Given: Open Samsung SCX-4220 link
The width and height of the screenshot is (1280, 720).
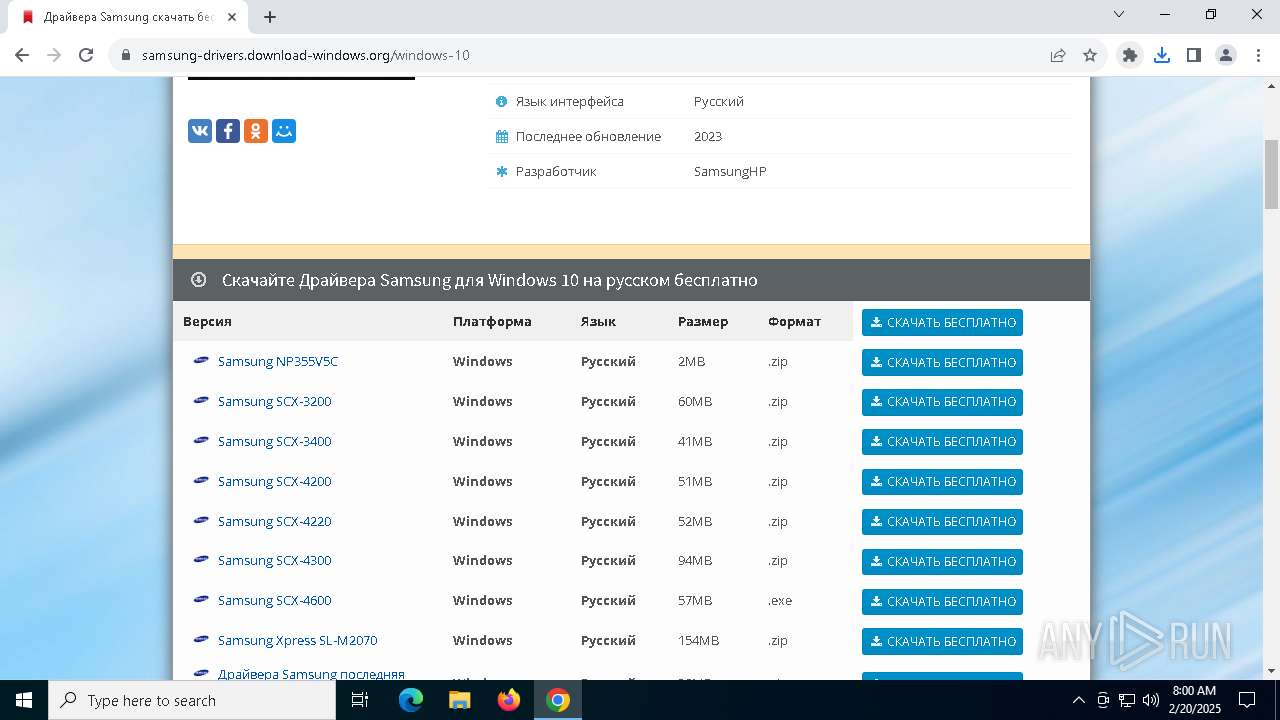Looking at the screenshot, I should click(x=275, y=521).
